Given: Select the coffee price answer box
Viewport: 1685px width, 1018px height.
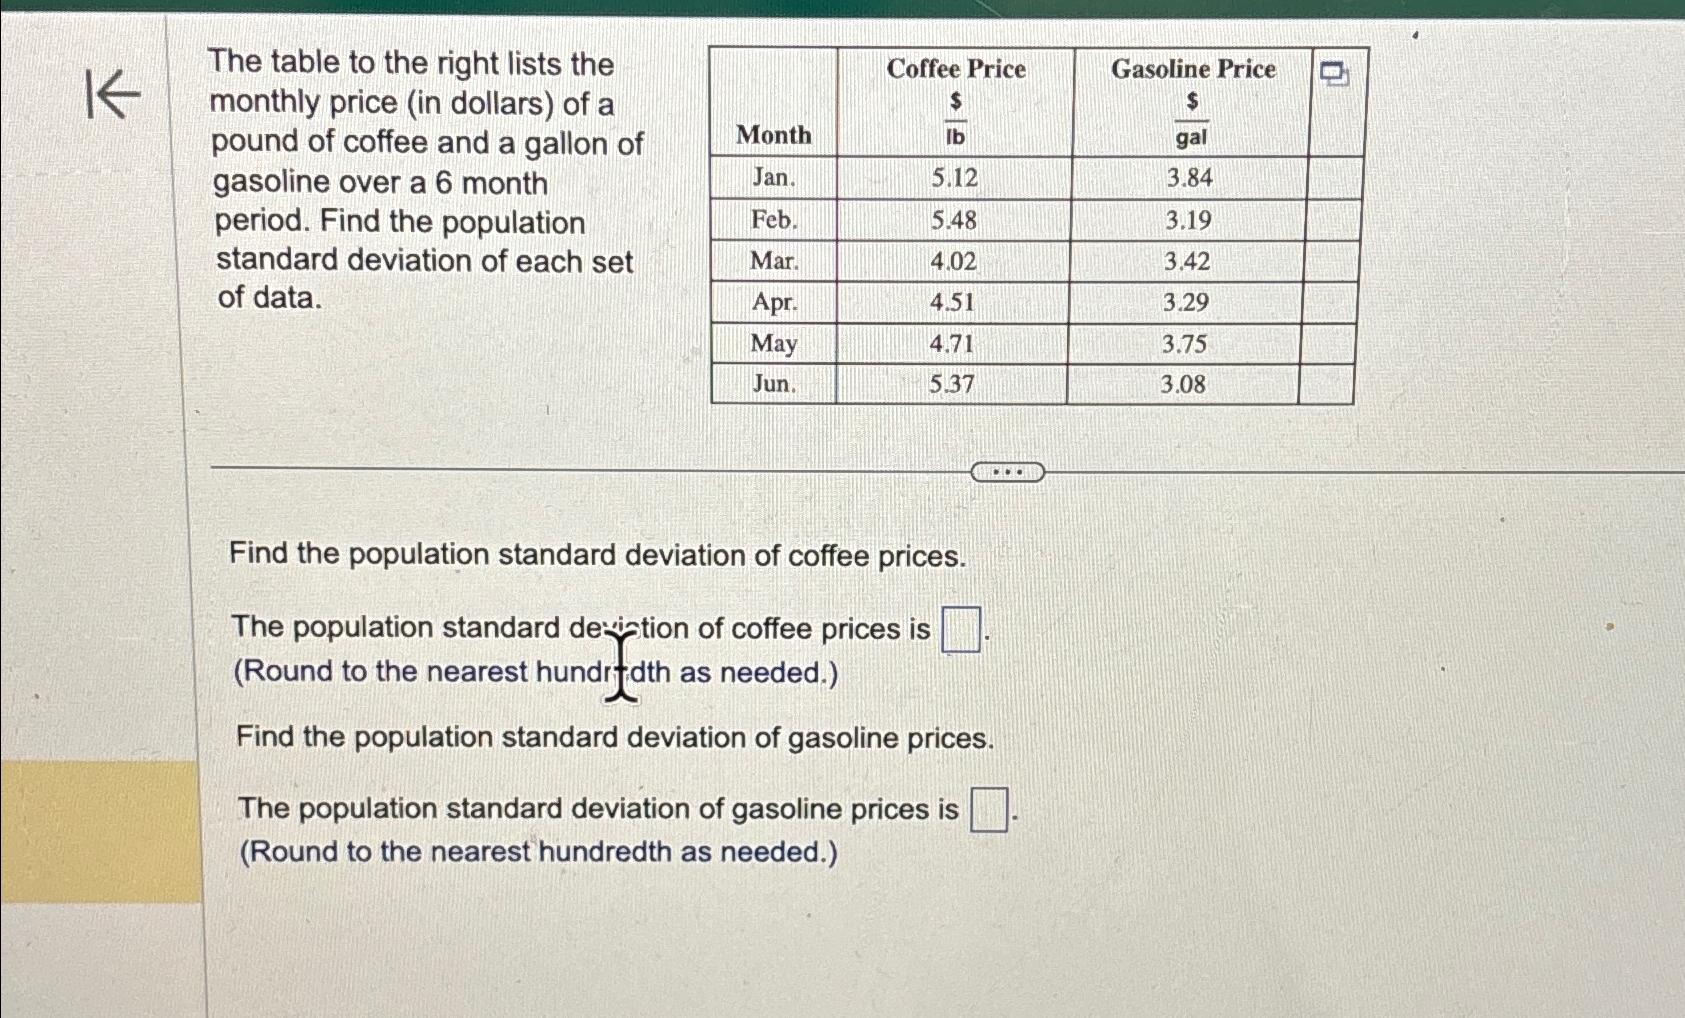Looking at the screenshot, I should (962, 629).
